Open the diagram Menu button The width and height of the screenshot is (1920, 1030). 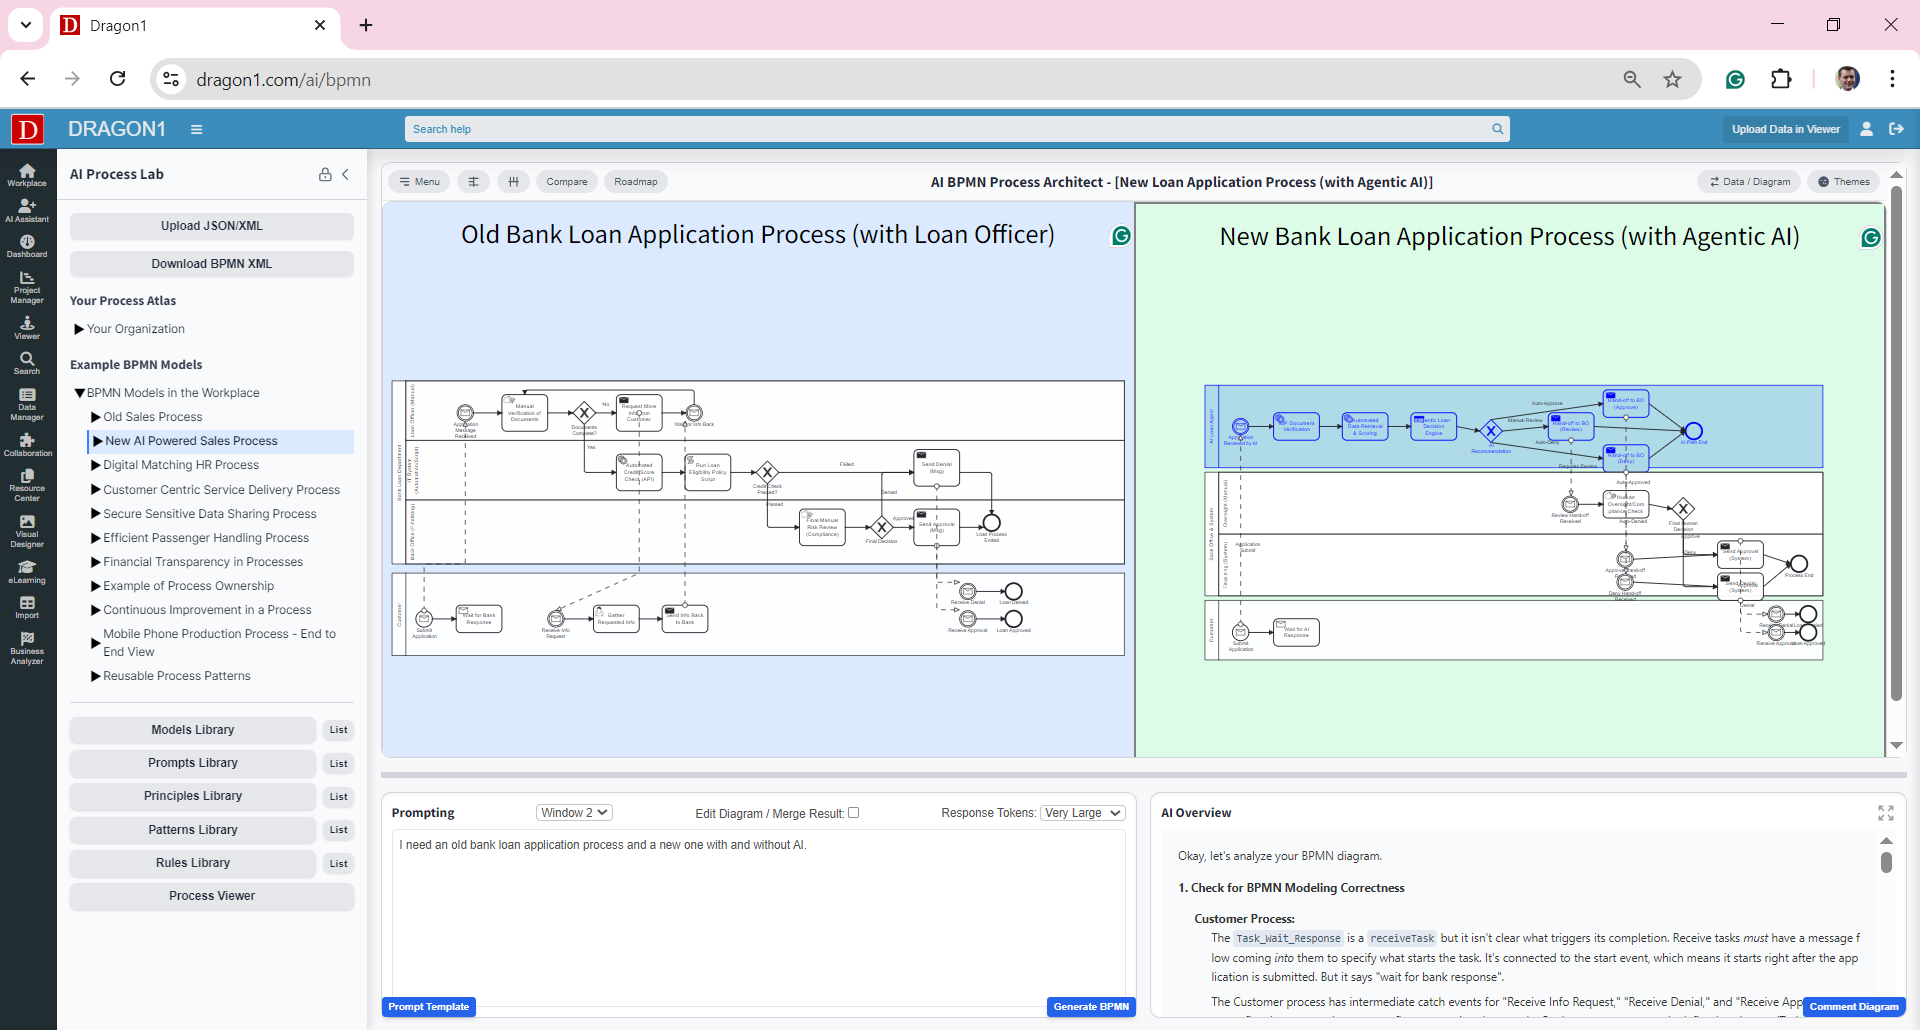tap(419, 182)
